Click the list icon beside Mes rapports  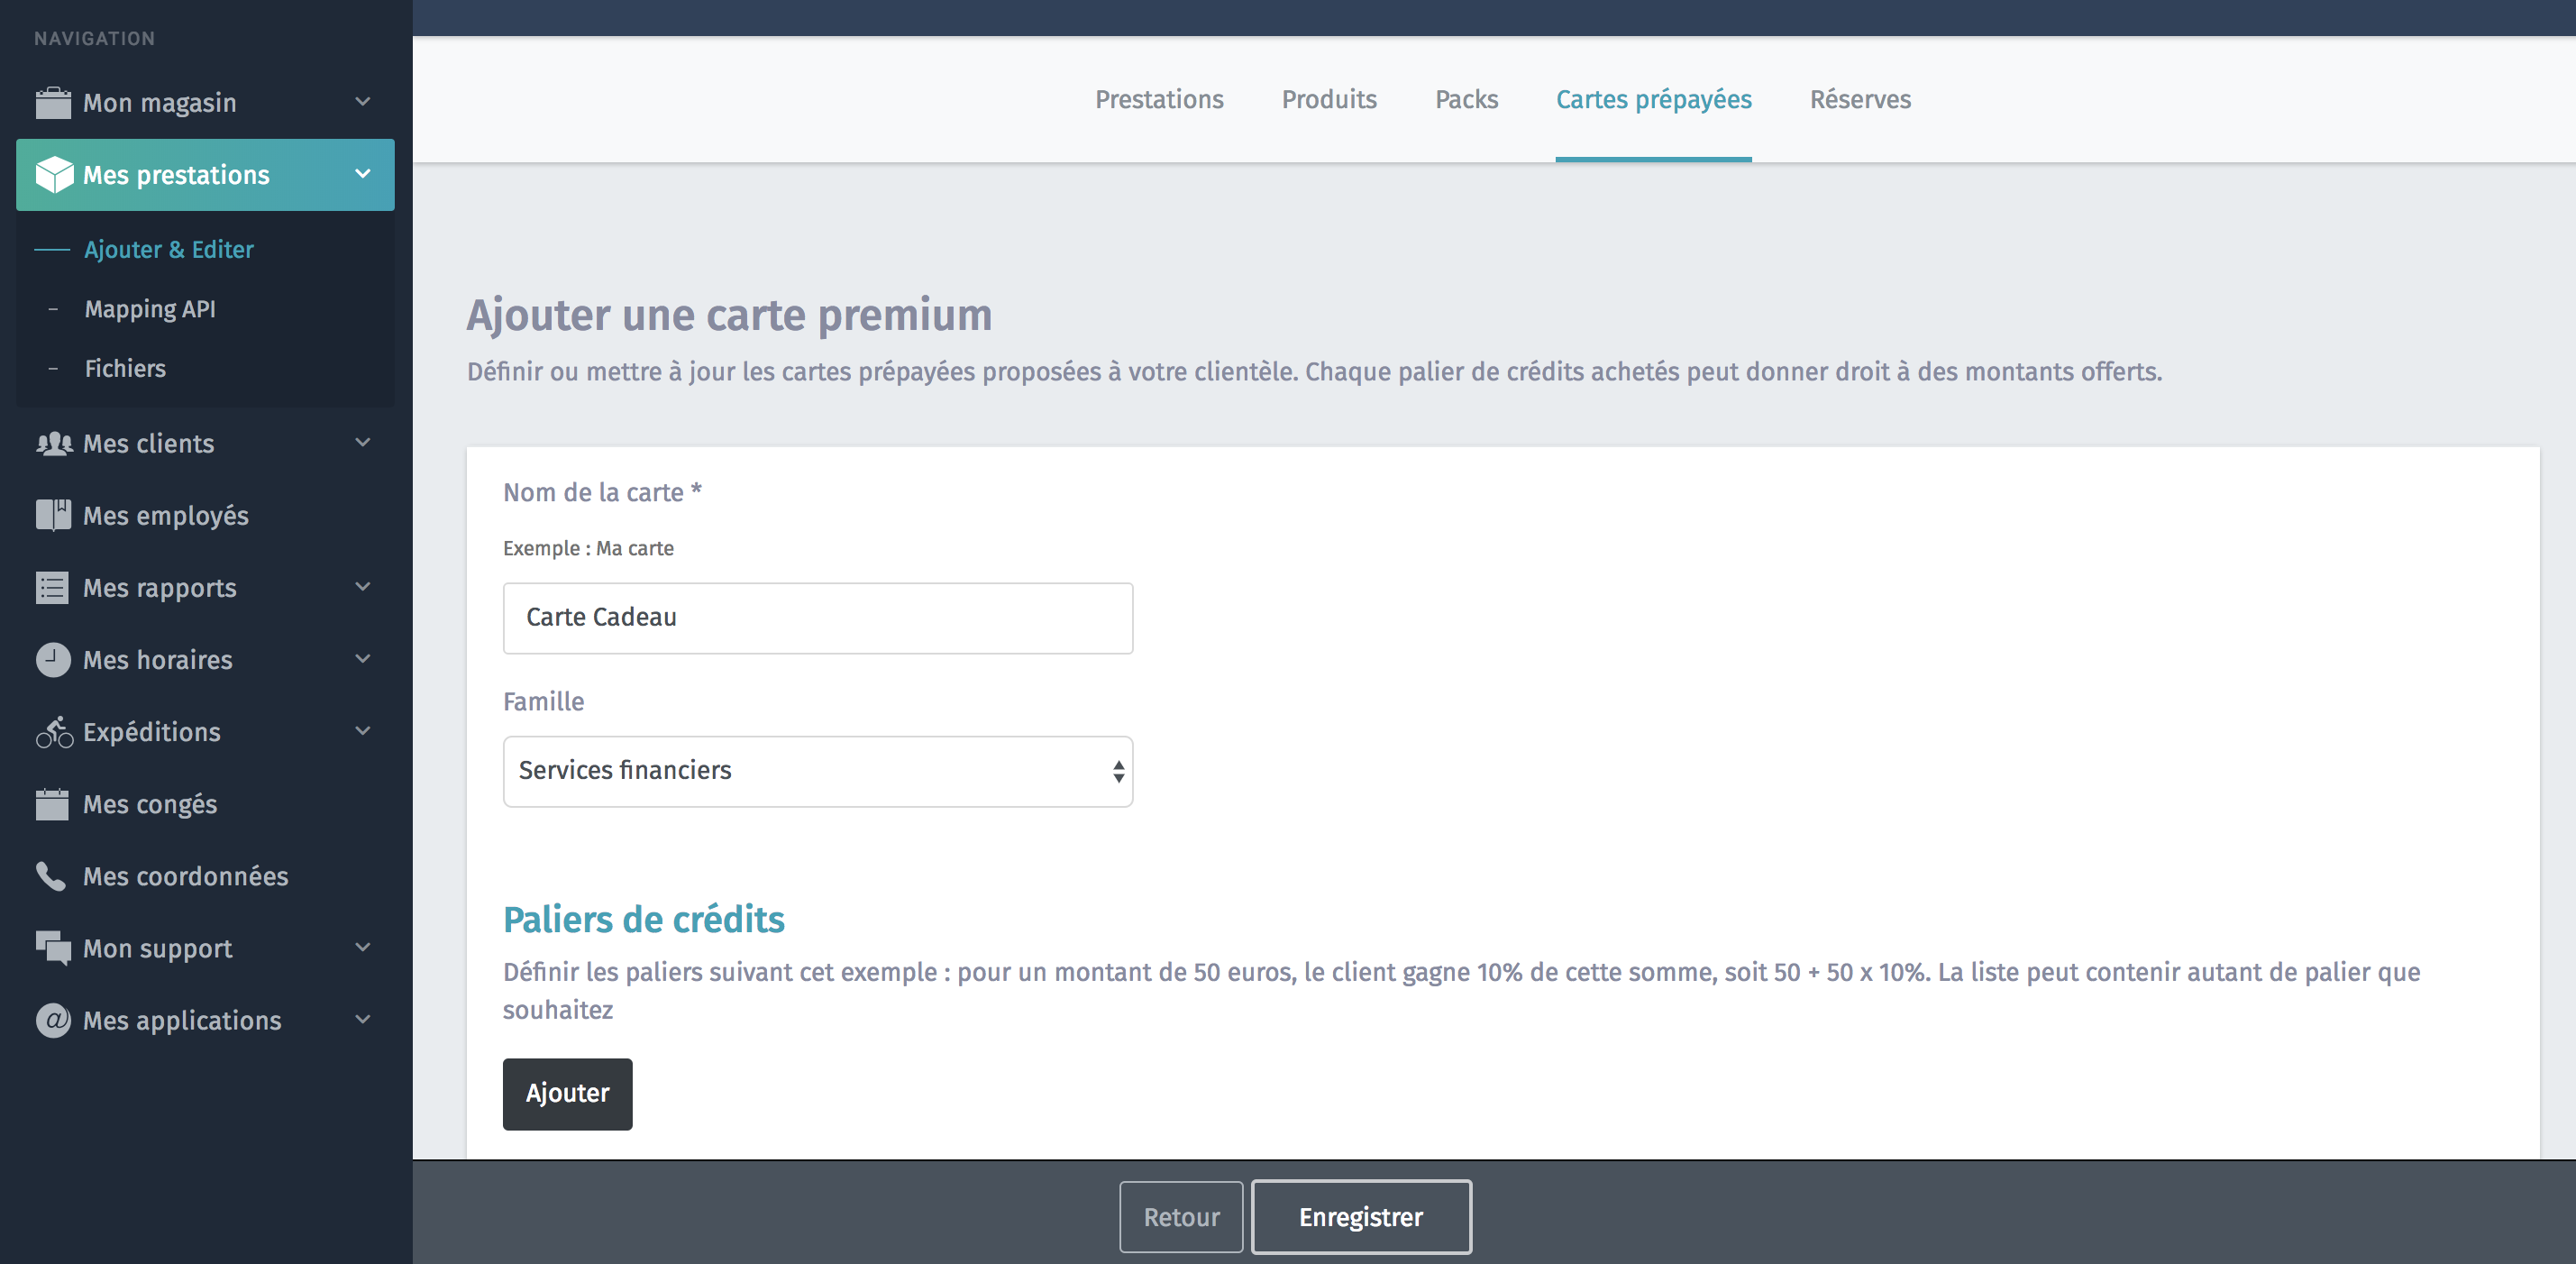[53, 588]
